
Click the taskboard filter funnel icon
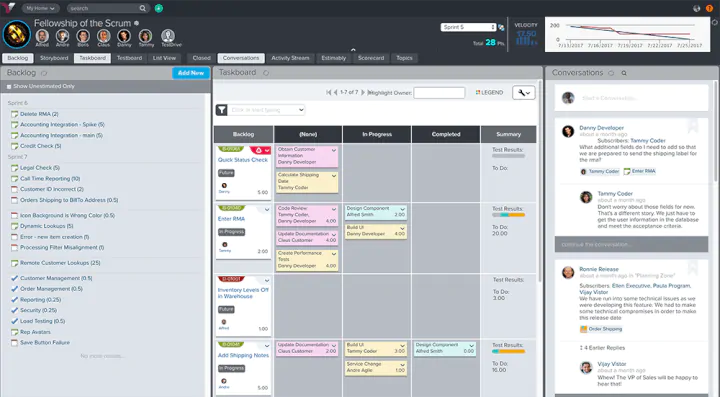pos(222,110)
